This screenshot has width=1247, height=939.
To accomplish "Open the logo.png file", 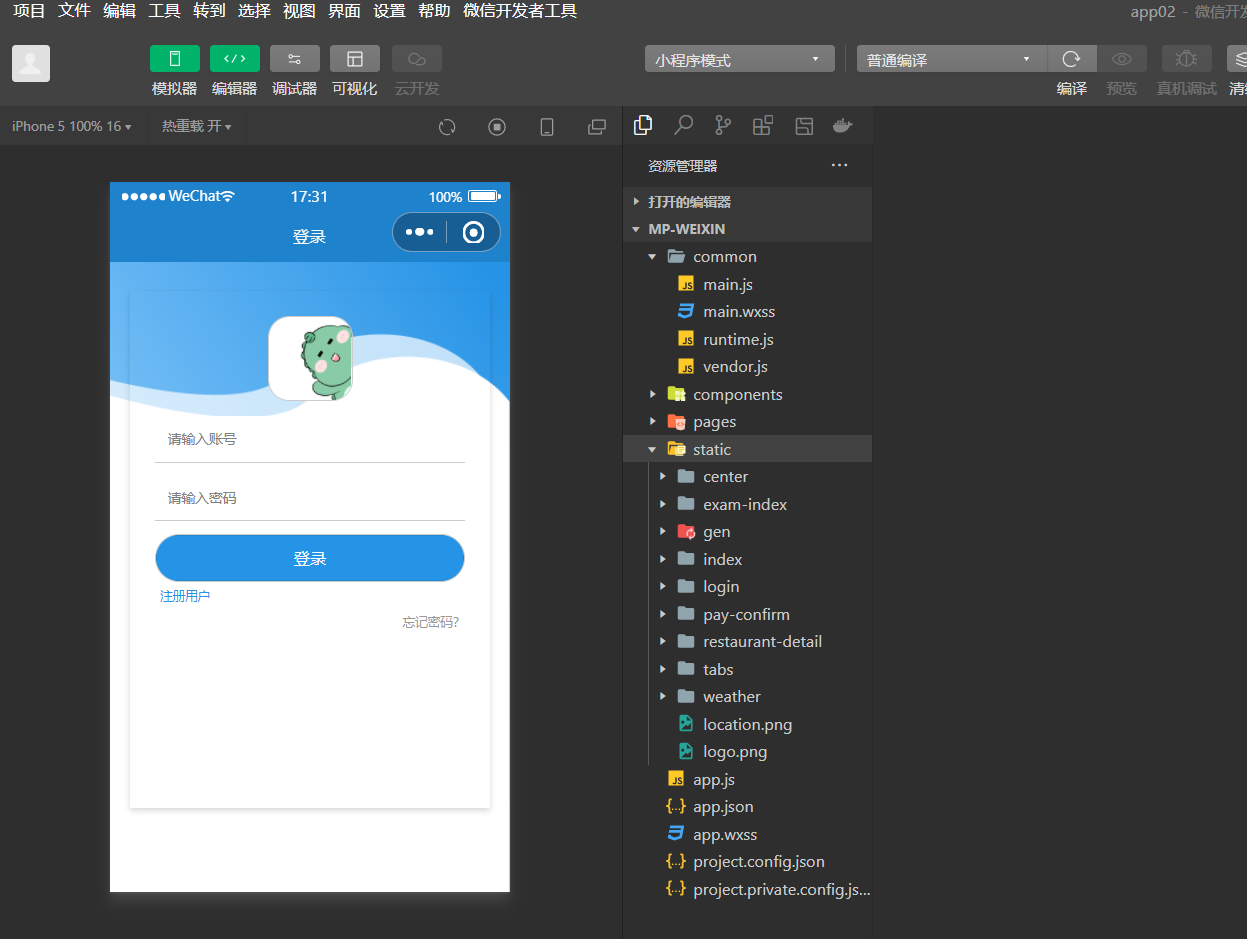I will coord(748,751).
